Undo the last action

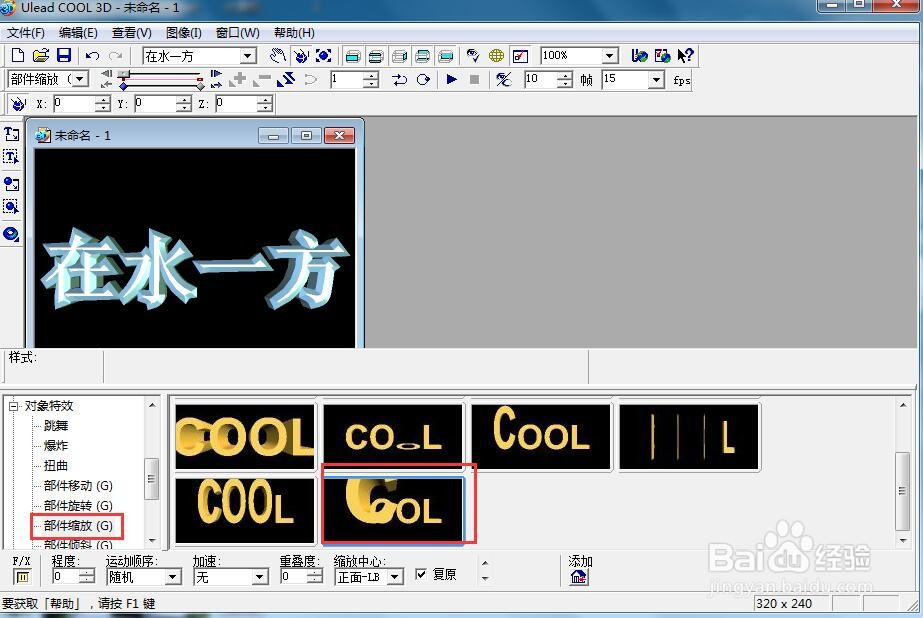(92, 55)
